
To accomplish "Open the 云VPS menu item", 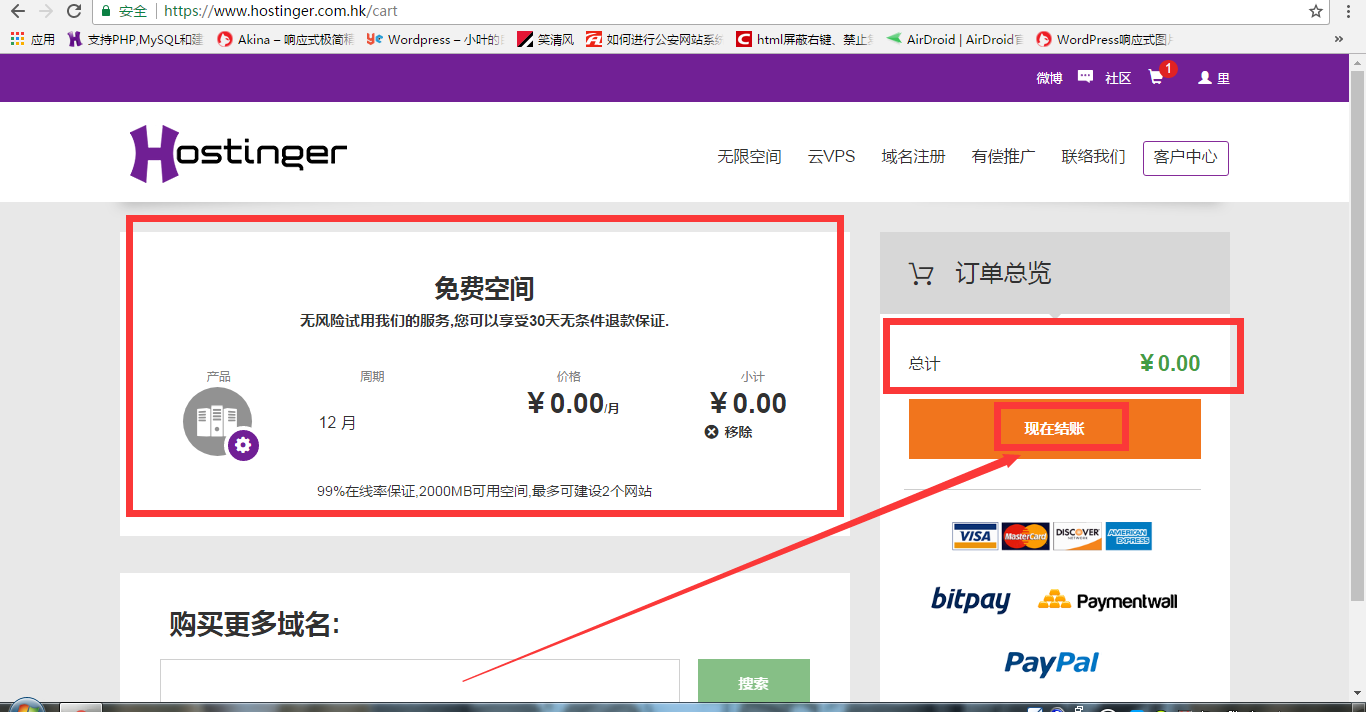I will tap(832, 156).
